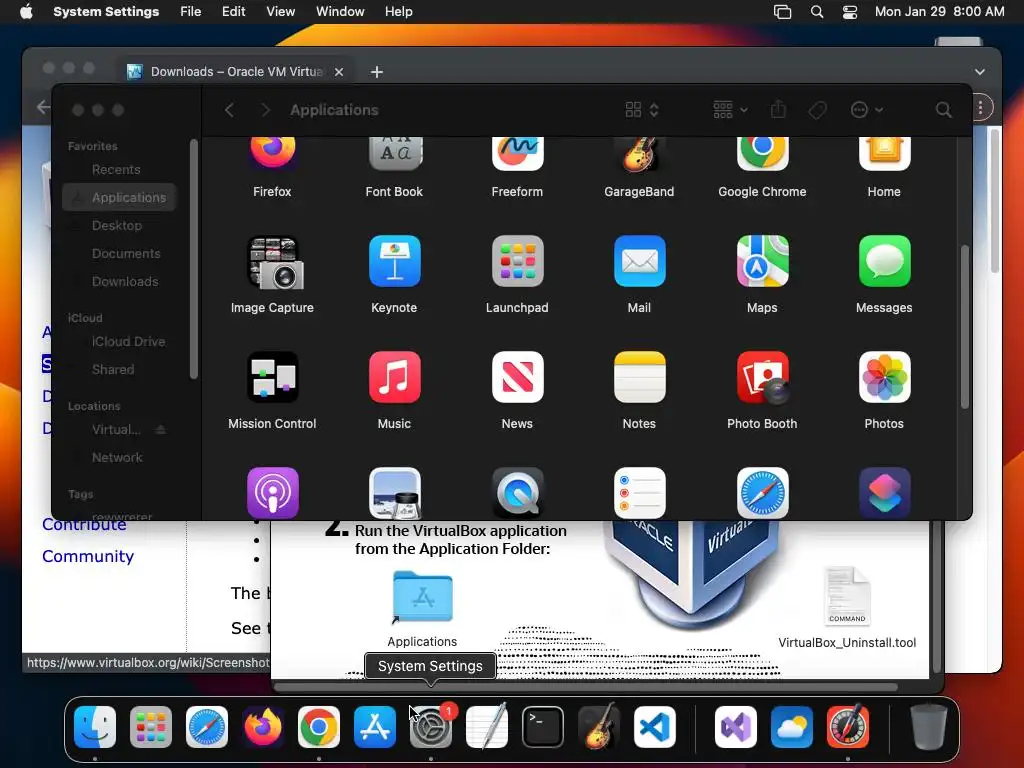Click Applications folder shortcut in VirtualBox installer
The height and width of the screenshot is (768, 1024).
423,609
